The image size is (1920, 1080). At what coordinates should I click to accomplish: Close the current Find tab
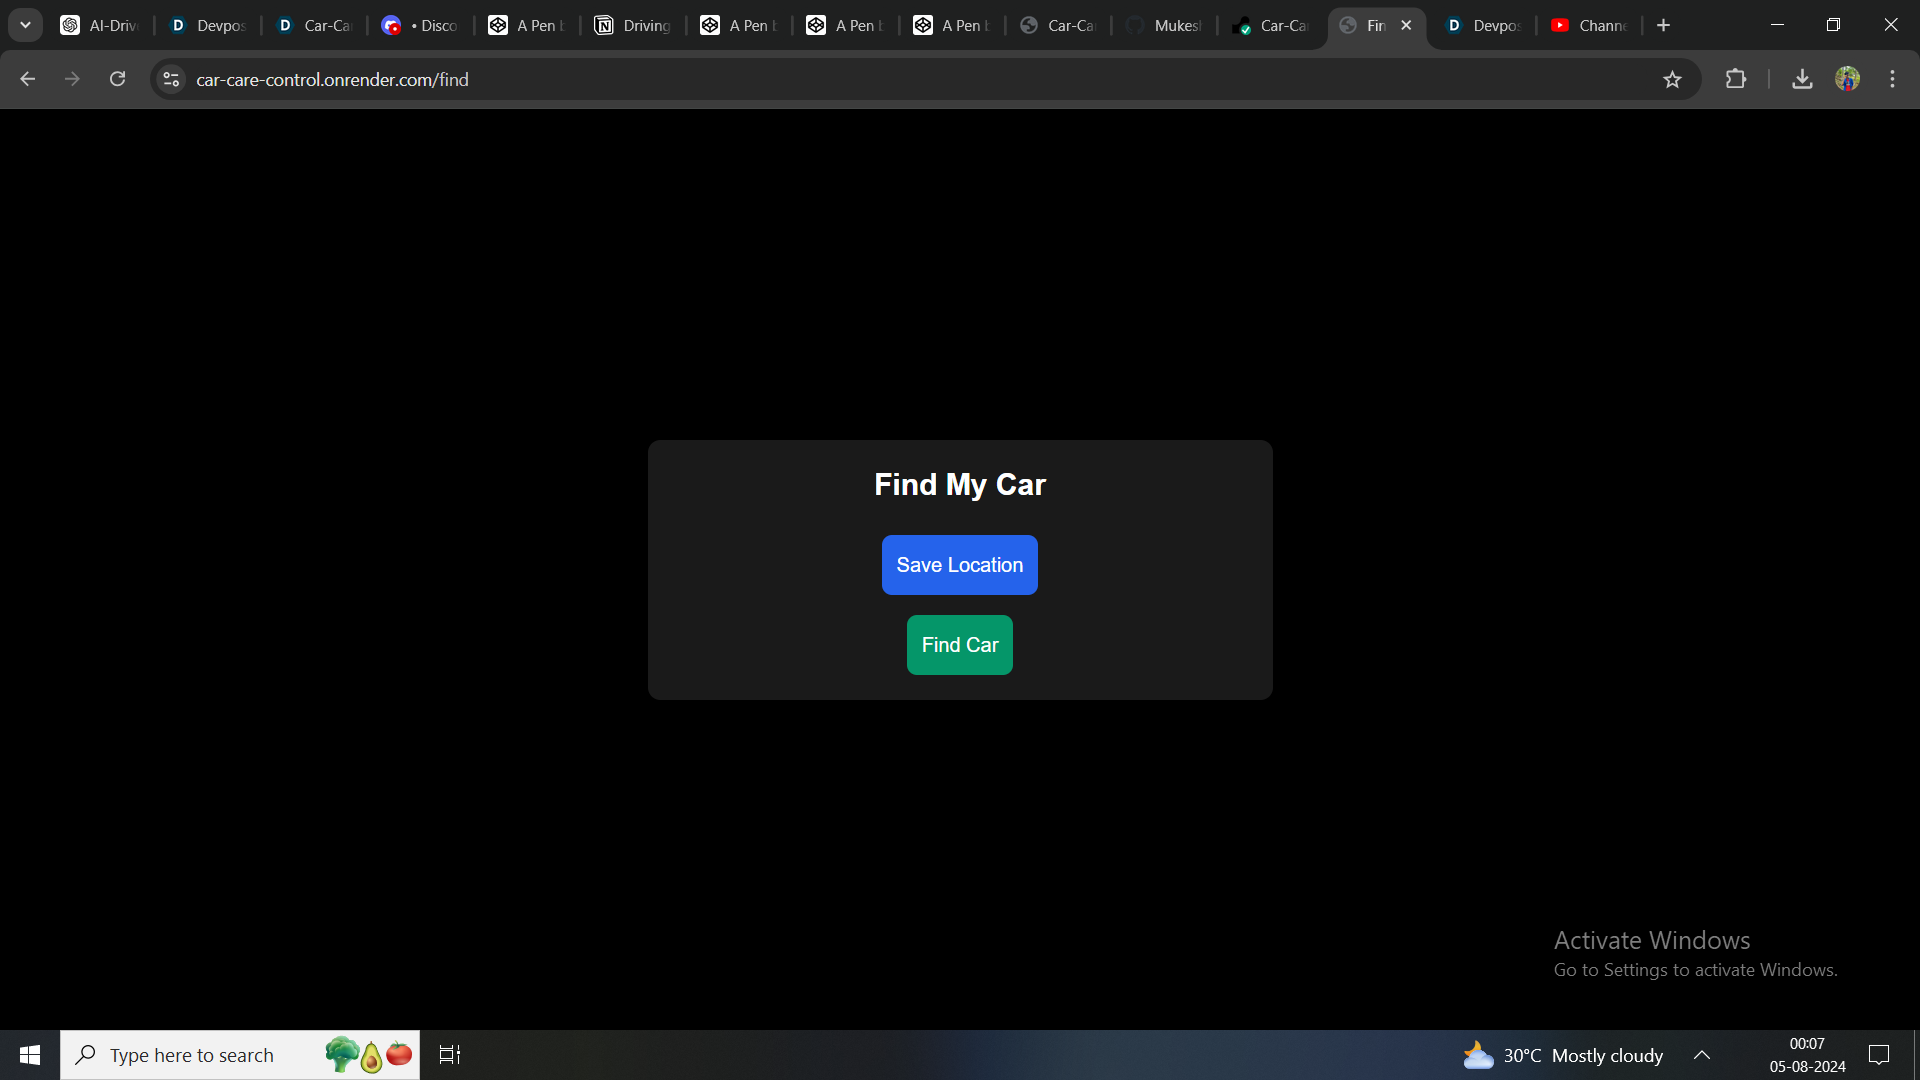[x=1406, y=25]
